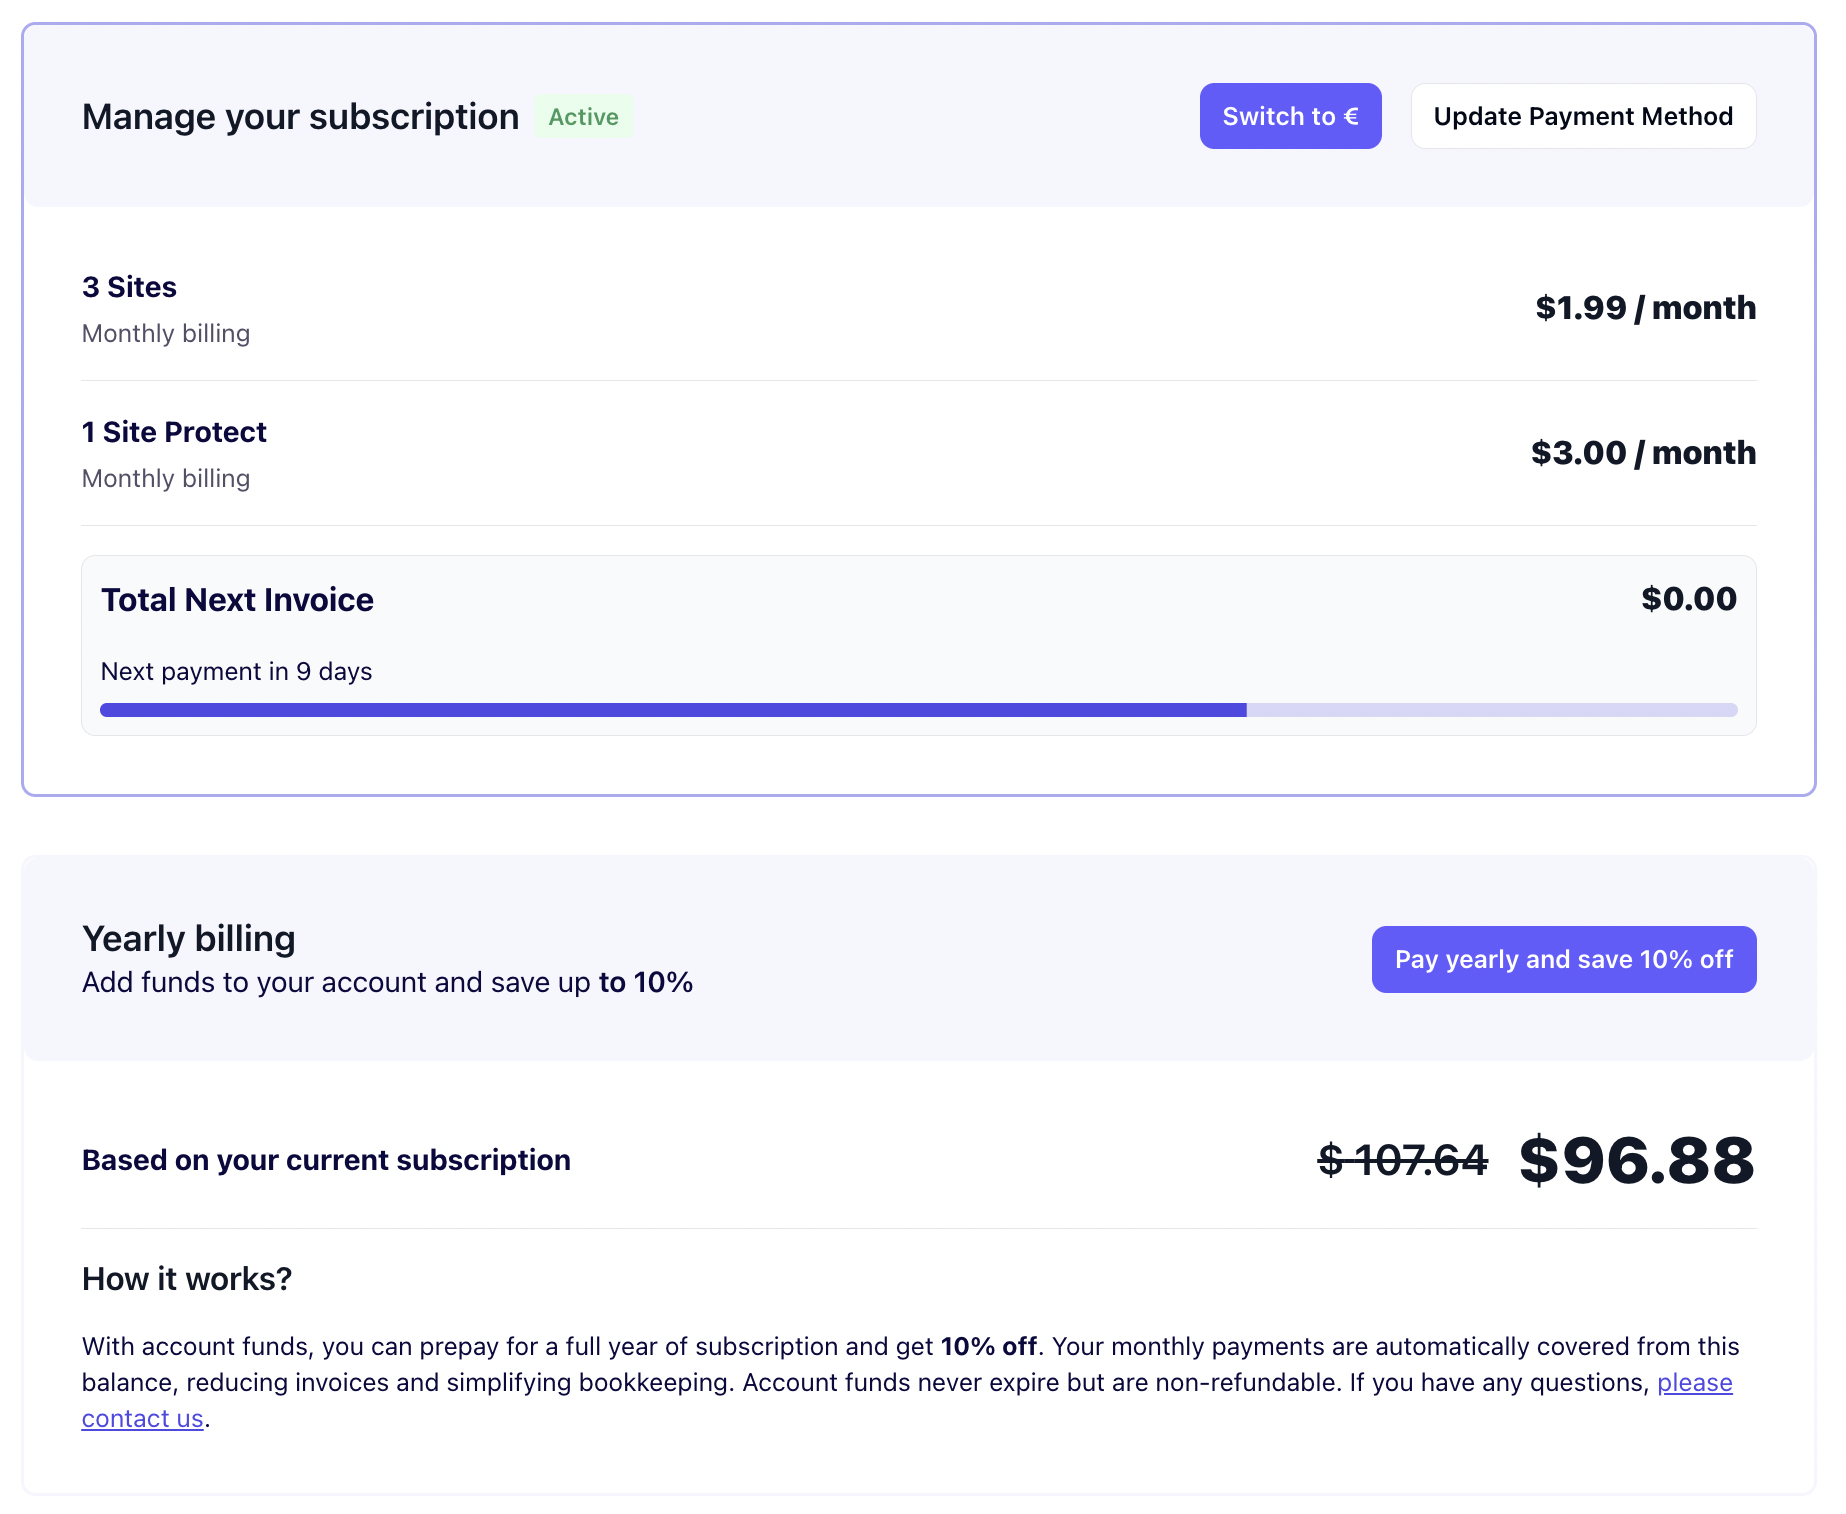The image size is (1846, 1514).
Task: Click Based on your current subscription text
Action: click(x=326, y=1160)
